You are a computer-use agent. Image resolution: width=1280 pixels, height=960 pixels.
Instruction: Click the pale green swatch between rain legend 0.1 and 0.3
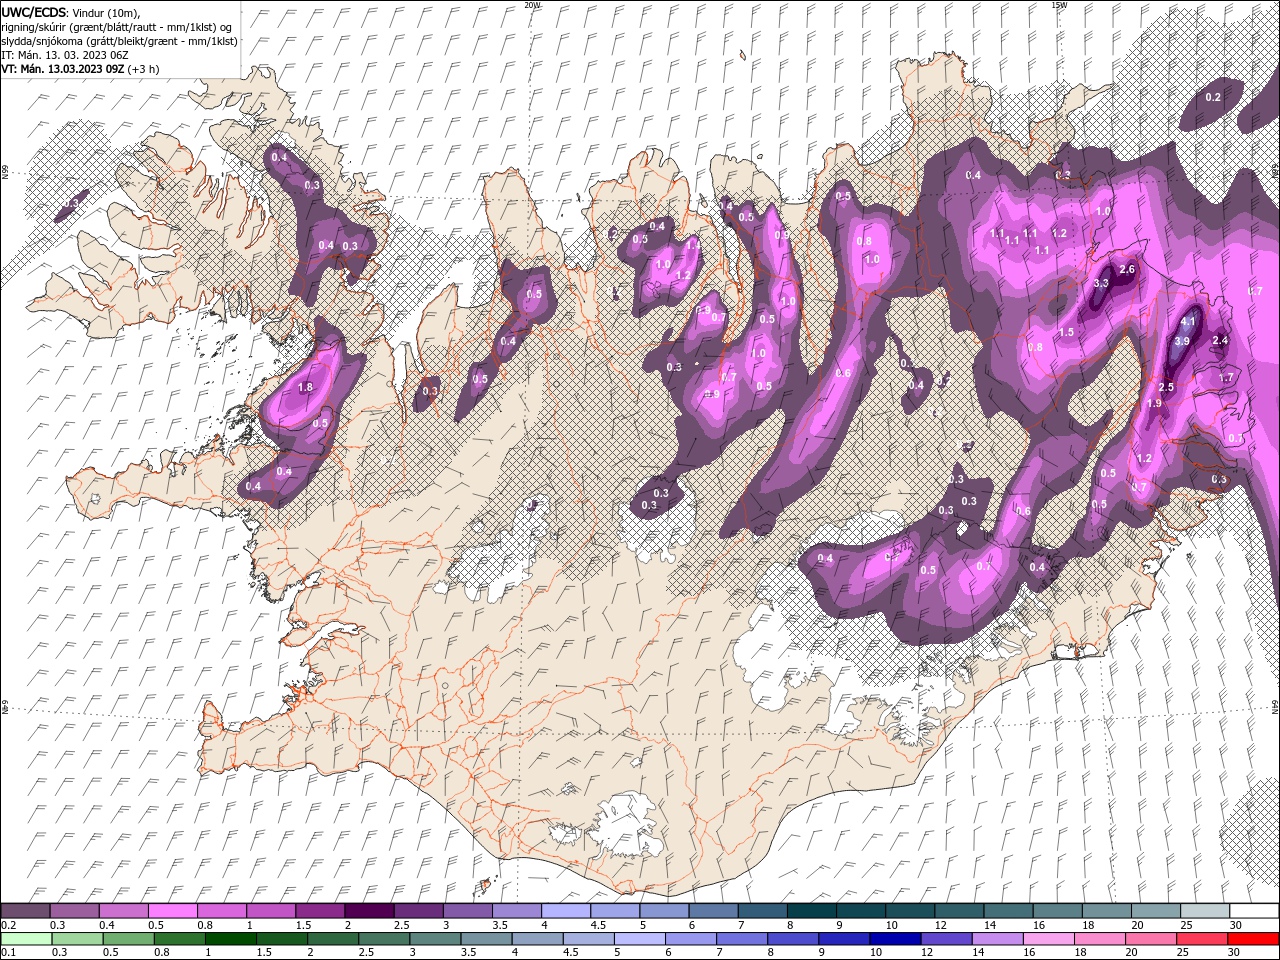(25, 939)
